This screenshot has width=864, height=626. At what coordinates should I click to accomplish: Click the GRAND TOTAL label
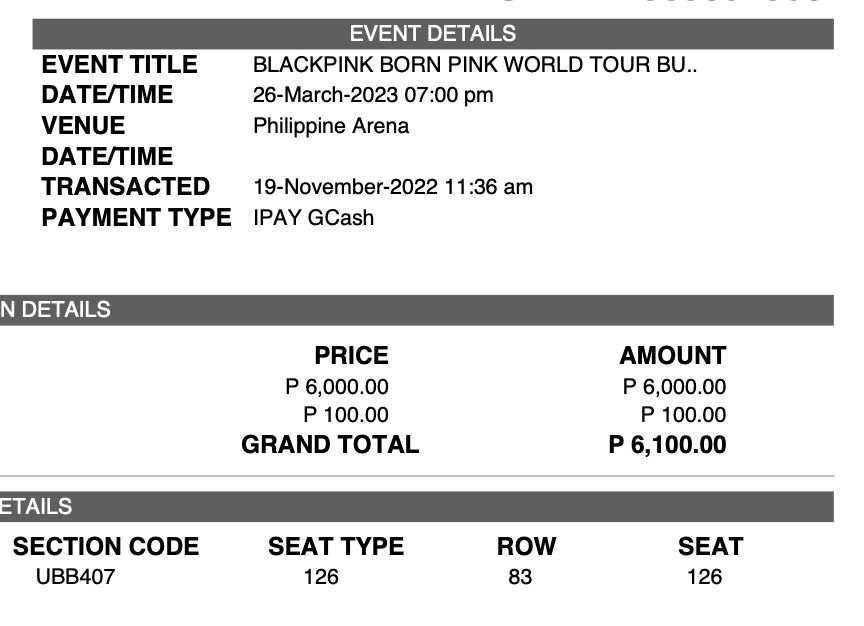[330, 445]
